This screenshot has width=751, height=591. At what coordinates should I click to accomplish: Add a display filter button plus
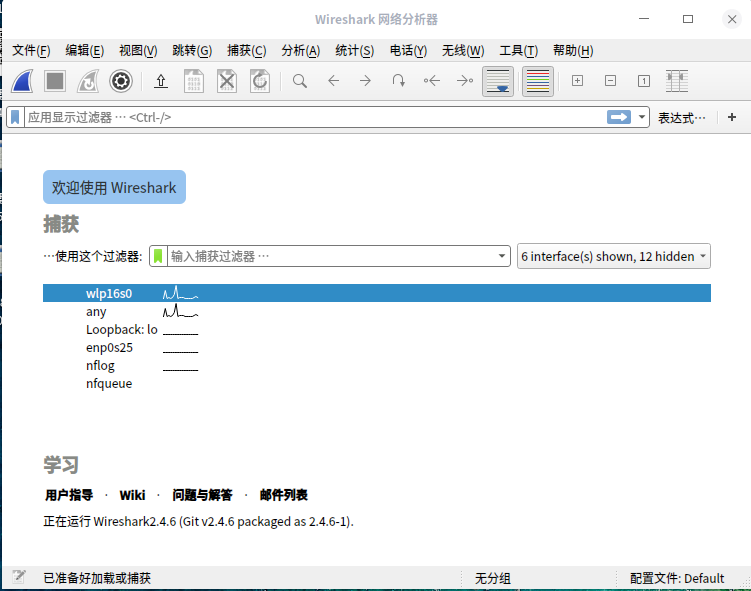tap(732, 117)
